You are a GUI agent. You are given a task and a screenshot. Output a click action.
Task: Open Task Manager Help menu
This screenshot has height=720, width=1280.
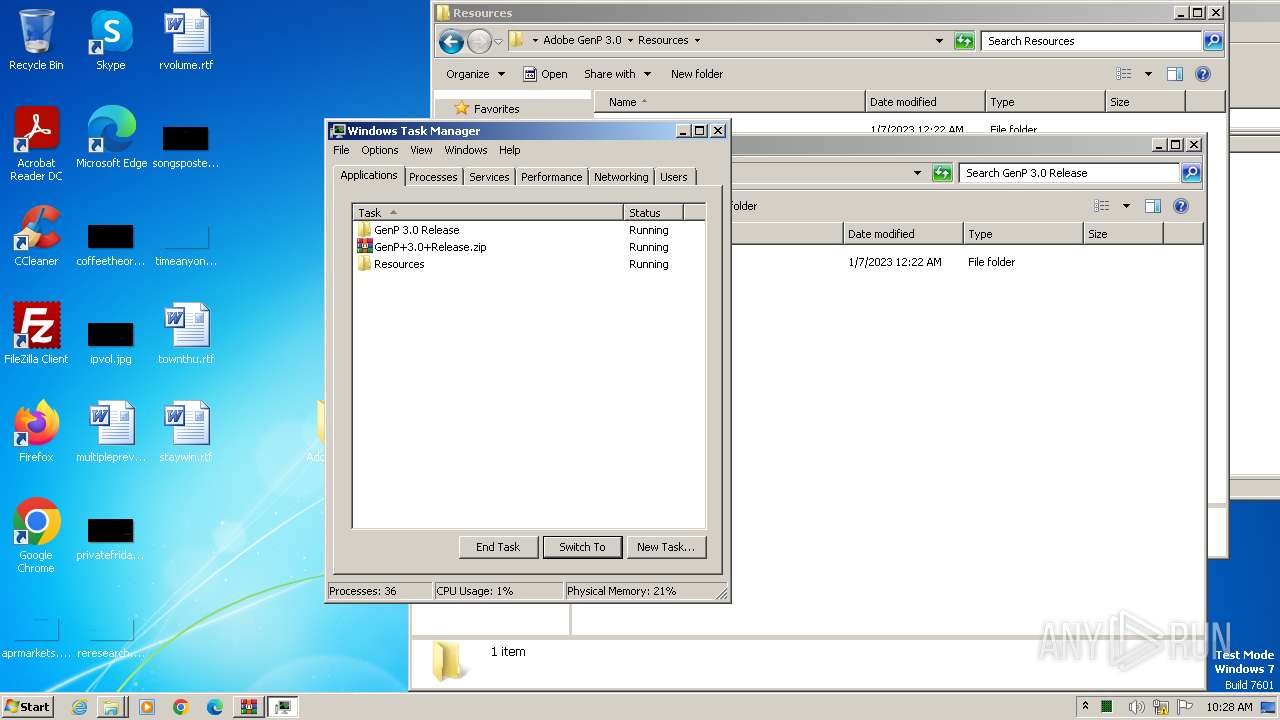tap(509, 150)
